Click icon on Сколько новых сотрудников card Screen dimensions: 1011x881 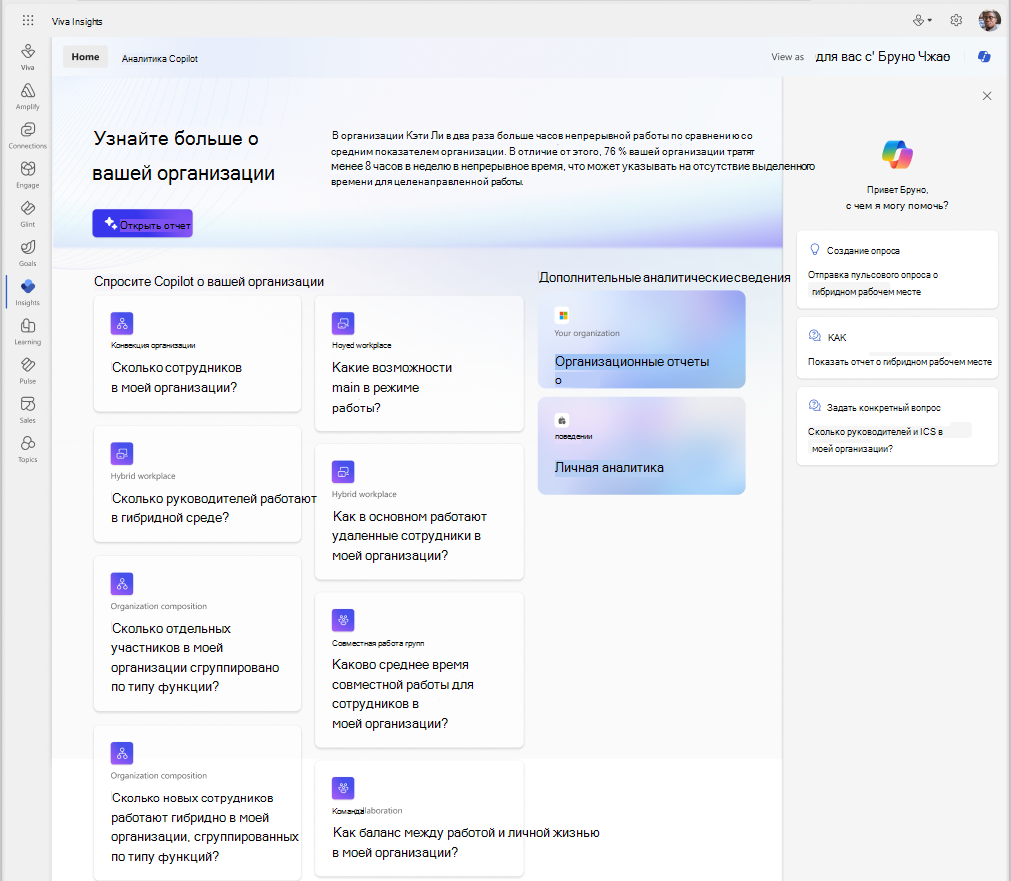click(122, 753)
